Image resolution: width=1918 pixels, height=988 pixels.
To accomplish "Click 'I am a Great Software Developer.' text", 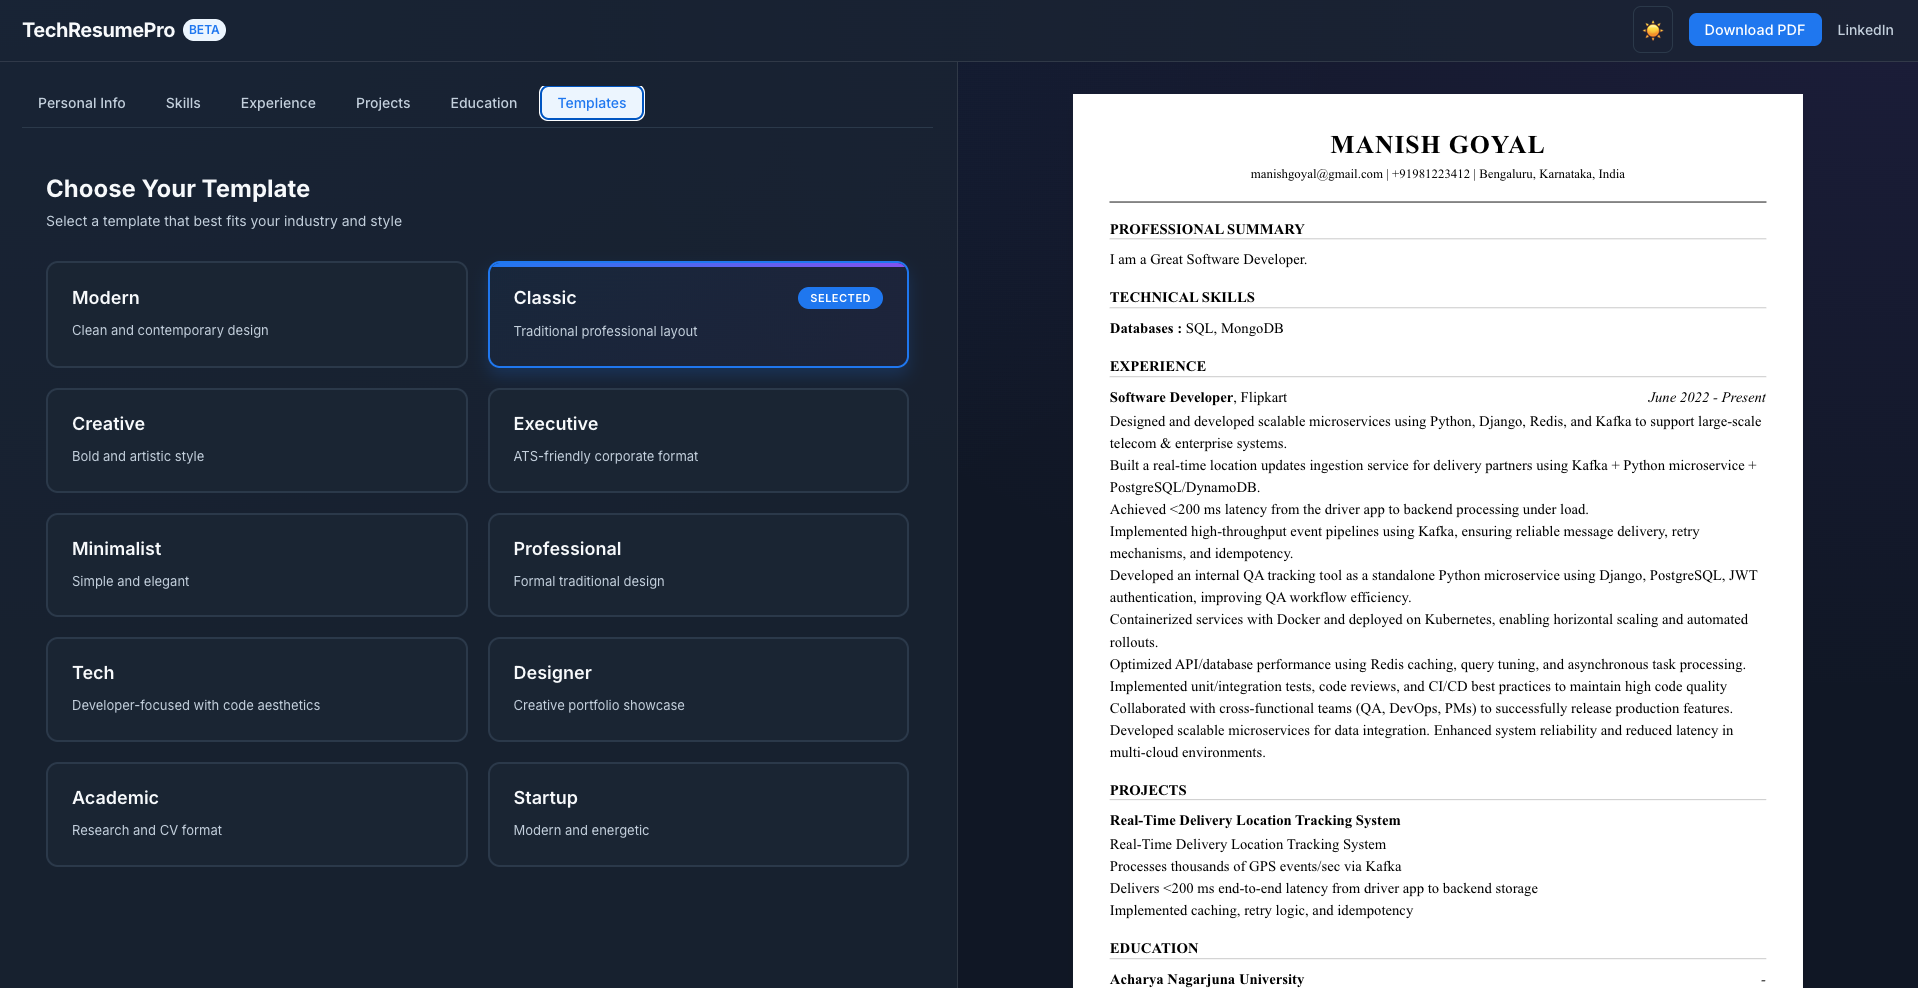I will click(1208, 259).
